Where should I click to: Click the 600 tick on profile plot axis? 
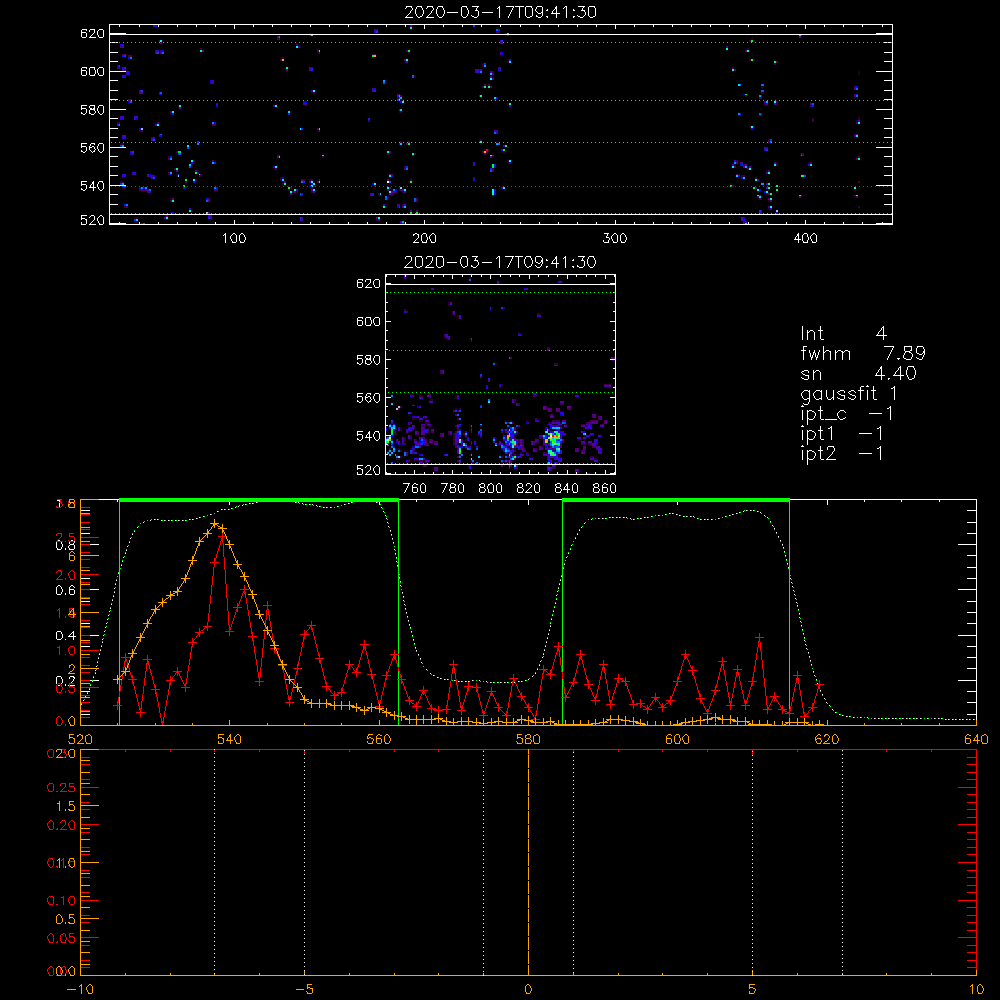pos(677,739)
